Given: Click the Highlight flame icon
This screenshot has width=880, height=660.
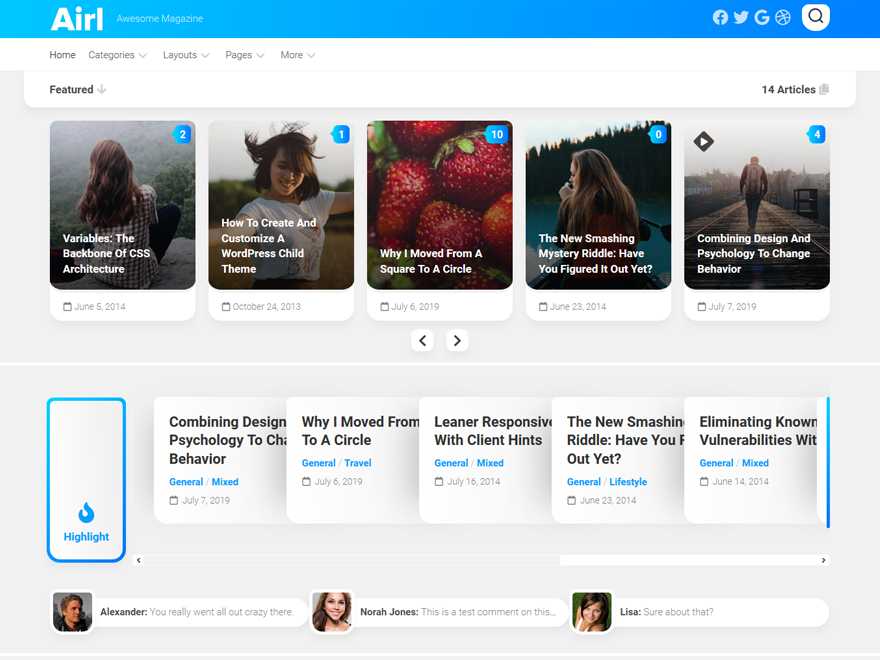Looking at the screenshot, I should coord(86,513).
